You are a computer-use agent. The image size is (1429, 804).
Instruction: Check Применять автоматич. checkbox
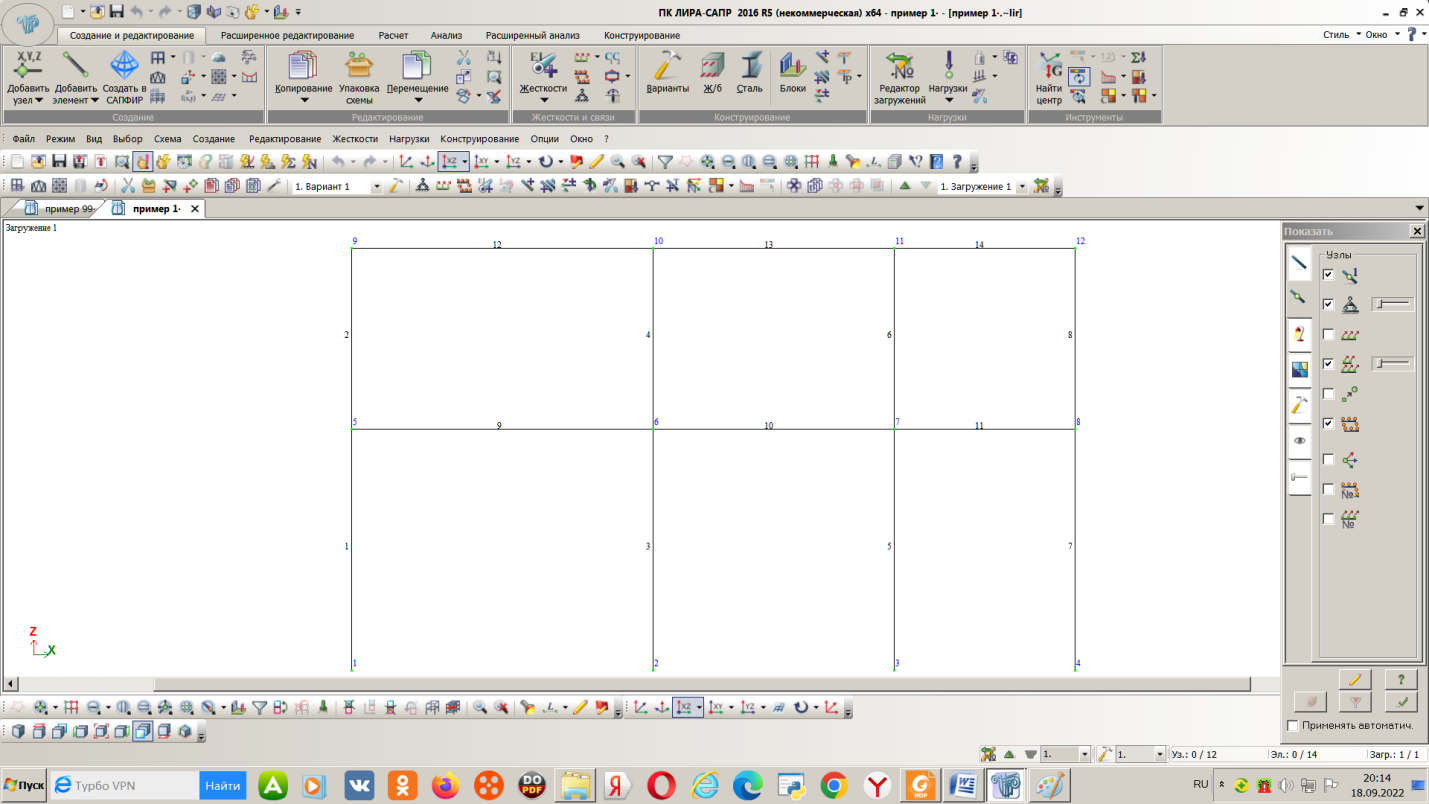point(1292,725)
